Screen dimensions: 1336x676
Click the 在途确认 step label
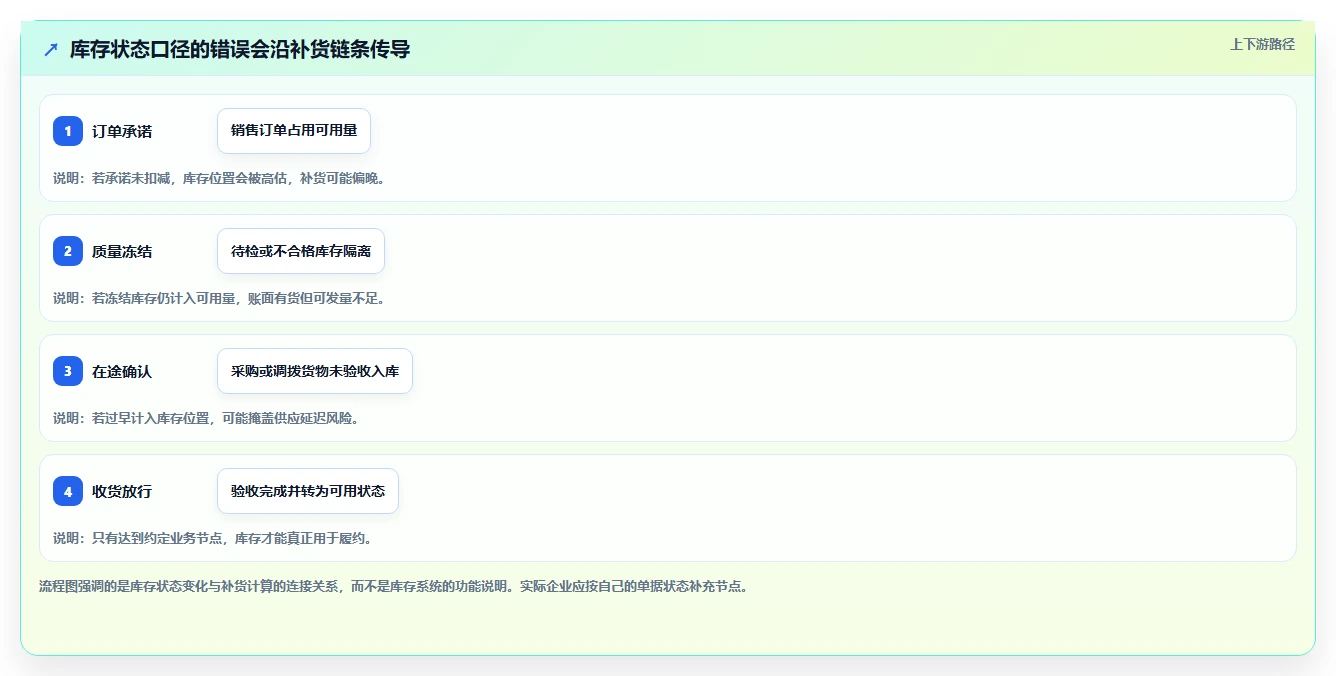tap(122, 371)
